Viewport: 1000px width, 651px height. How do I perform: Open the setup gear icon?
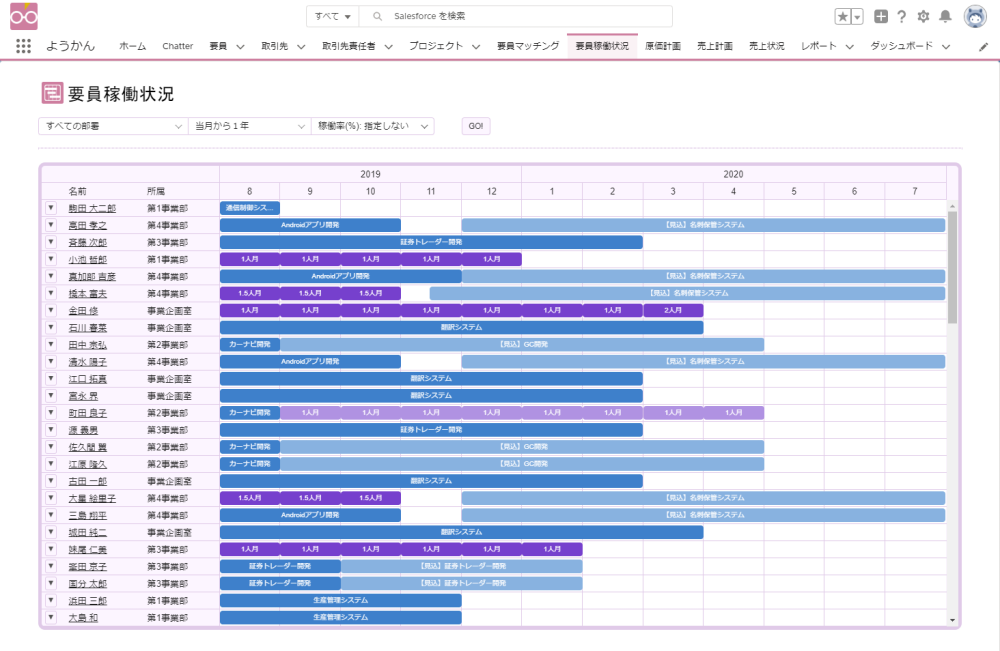[923, 17]
